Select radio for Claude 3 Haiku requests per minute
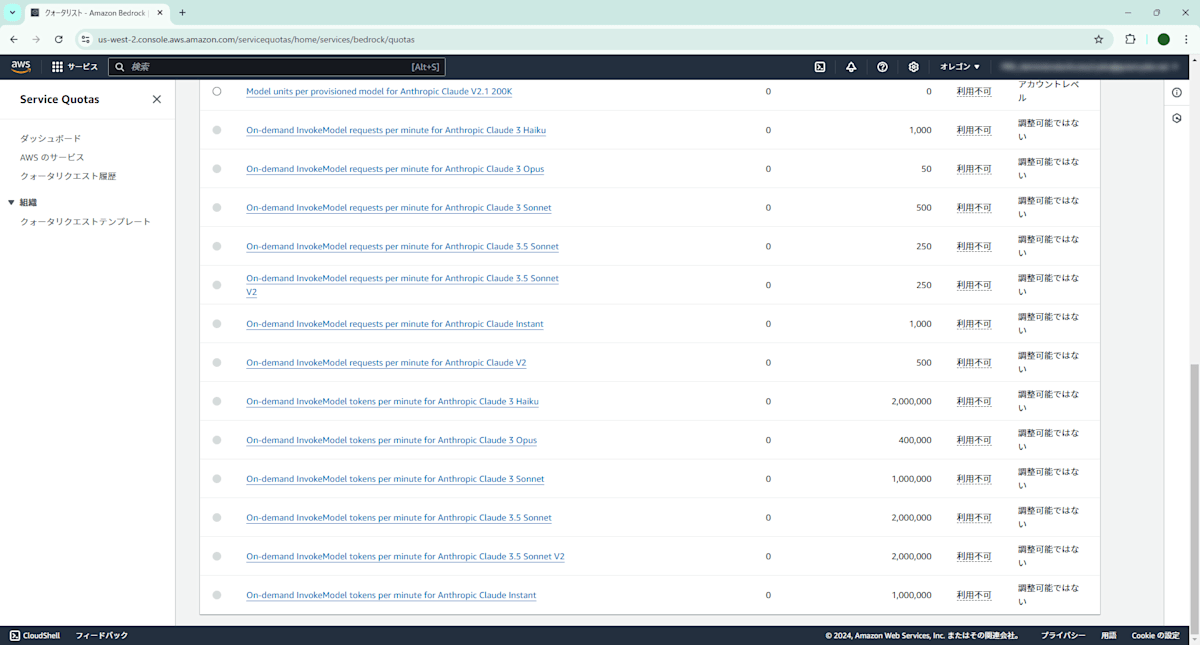The image size is (1200, 645). tap(217, 130)
